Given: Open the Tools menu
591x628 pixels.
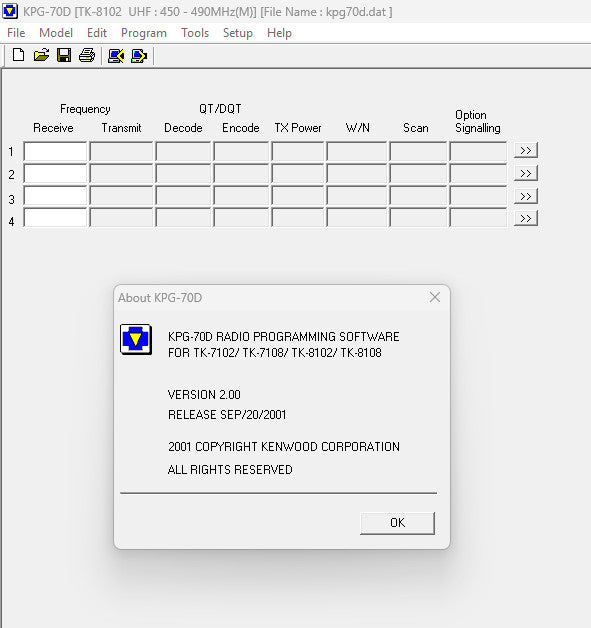Looking at the screenshot, I should click(x=195, y=33).
